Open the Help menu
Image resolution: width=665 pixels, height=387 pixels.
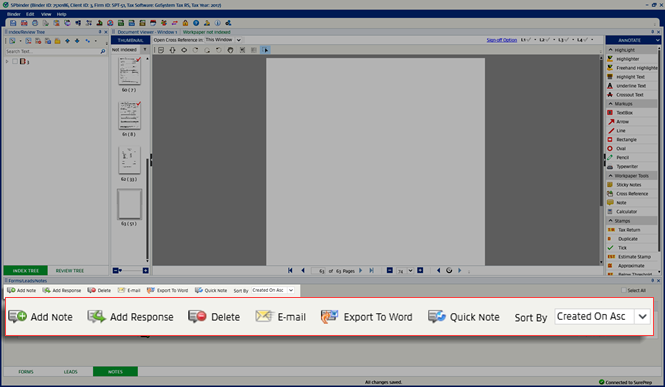click(x=61, y=14)
